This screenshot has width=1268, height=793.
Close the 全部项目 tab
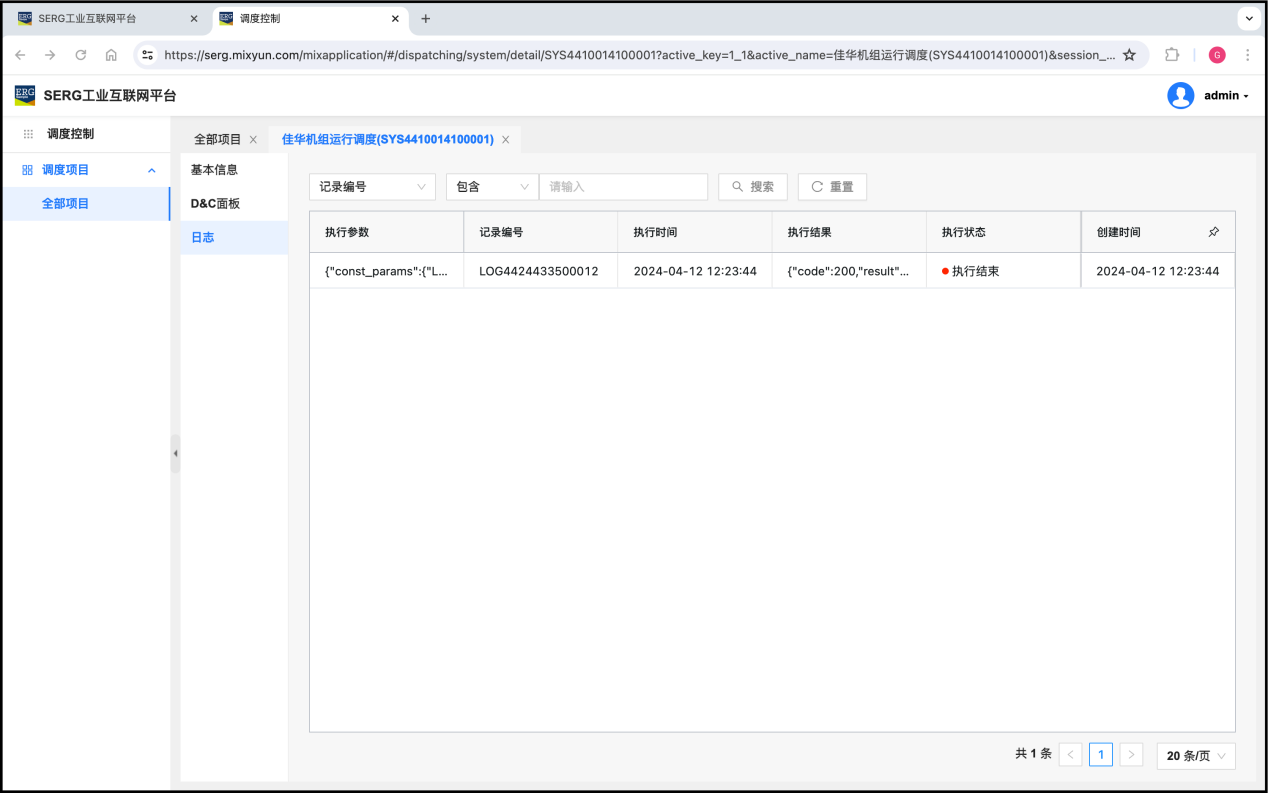tap(253, 140)
